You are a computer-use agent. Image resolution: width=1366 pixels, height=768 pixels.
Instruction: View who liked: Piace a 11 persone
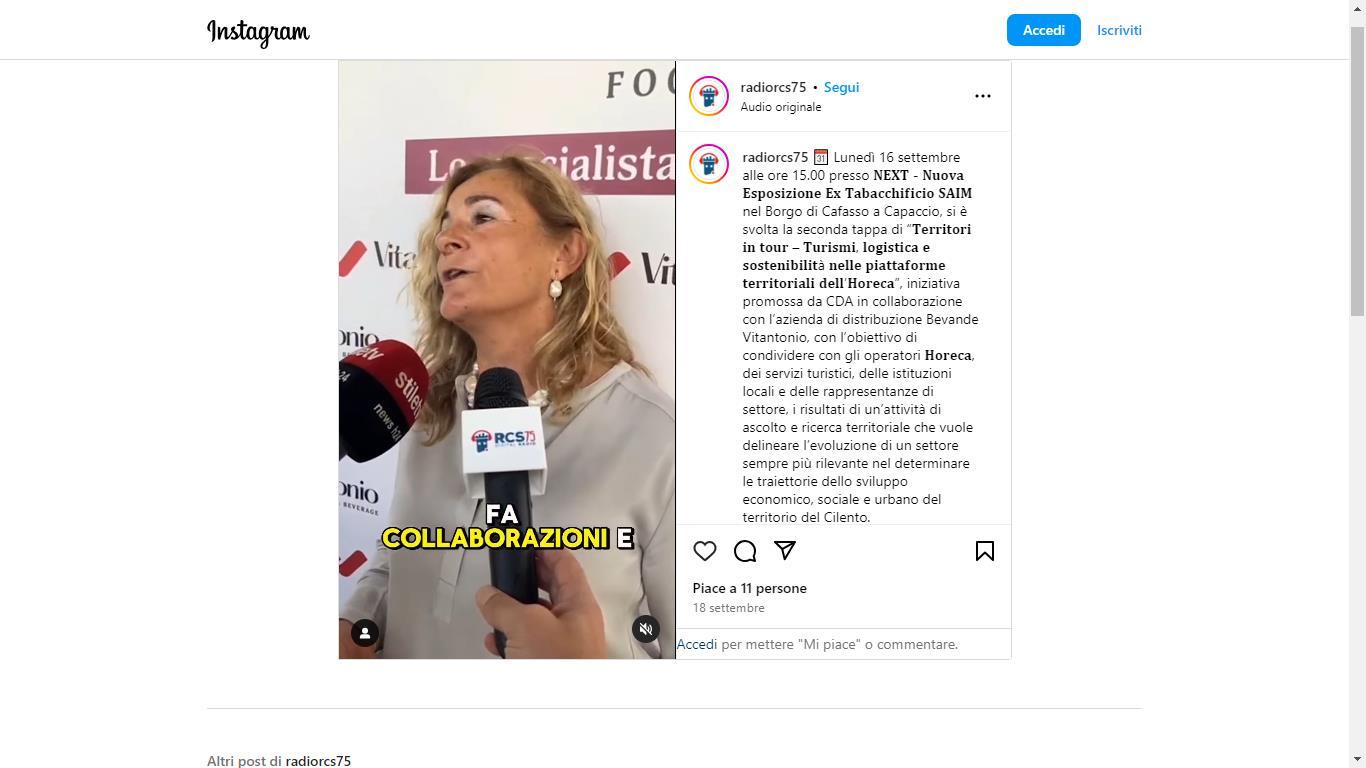coord(750,588)
